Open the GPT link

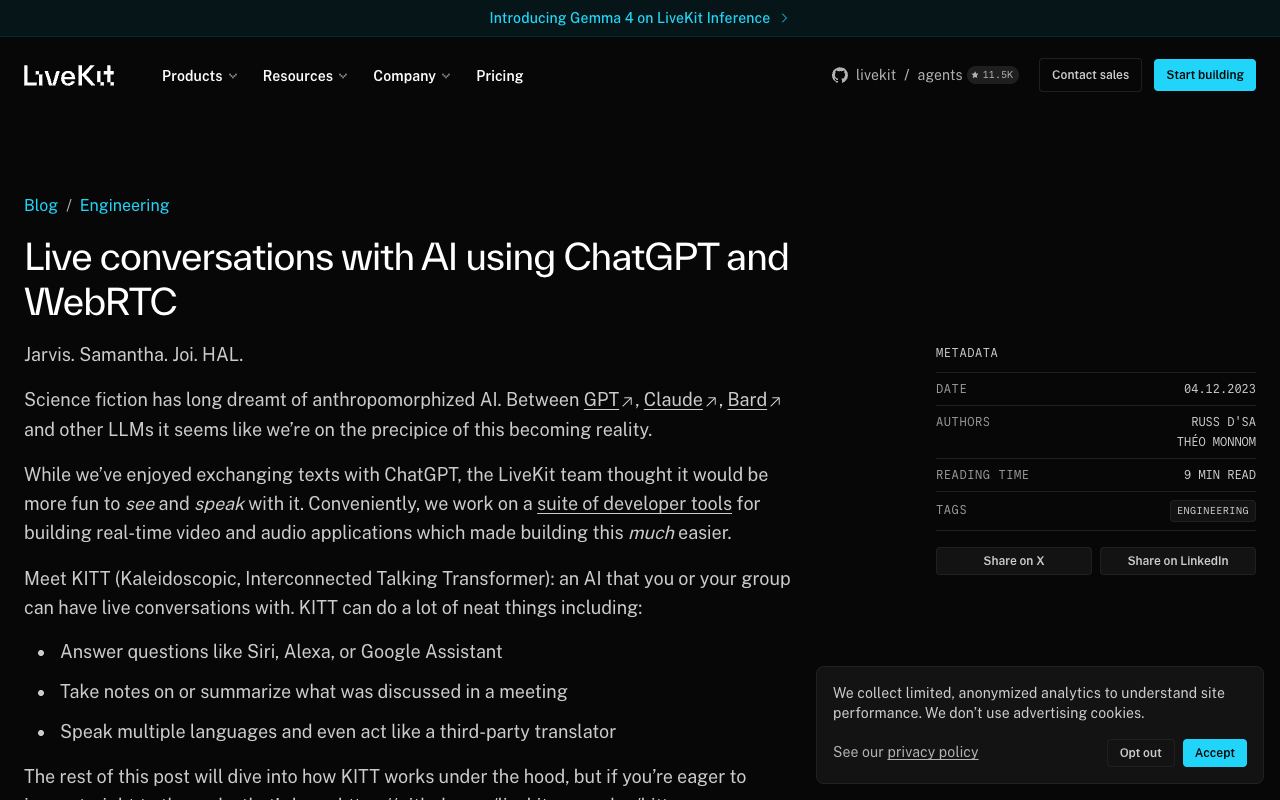601,400
